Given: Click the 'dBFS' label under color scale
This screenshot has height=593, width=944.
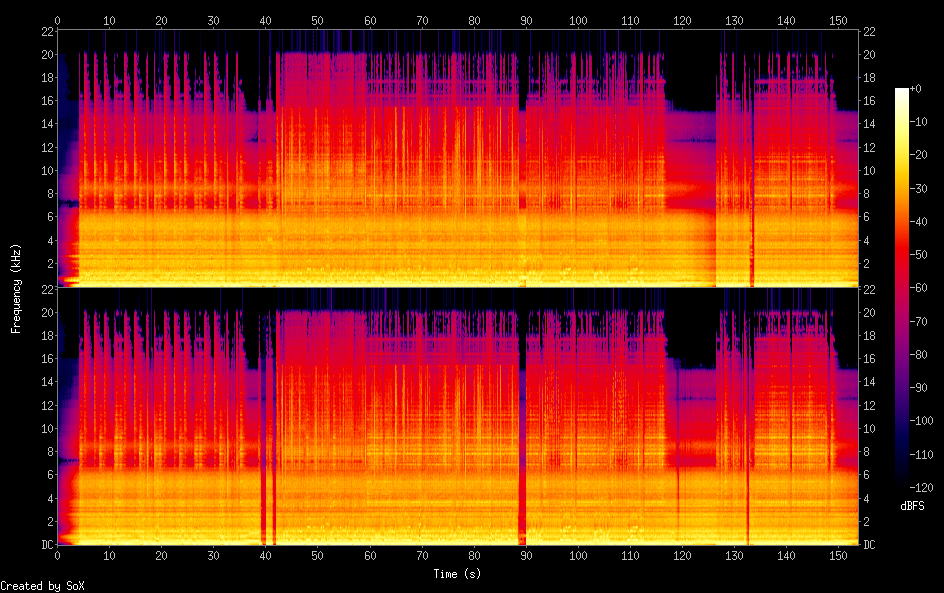Looking at the screenshot, I should point(911,506).
